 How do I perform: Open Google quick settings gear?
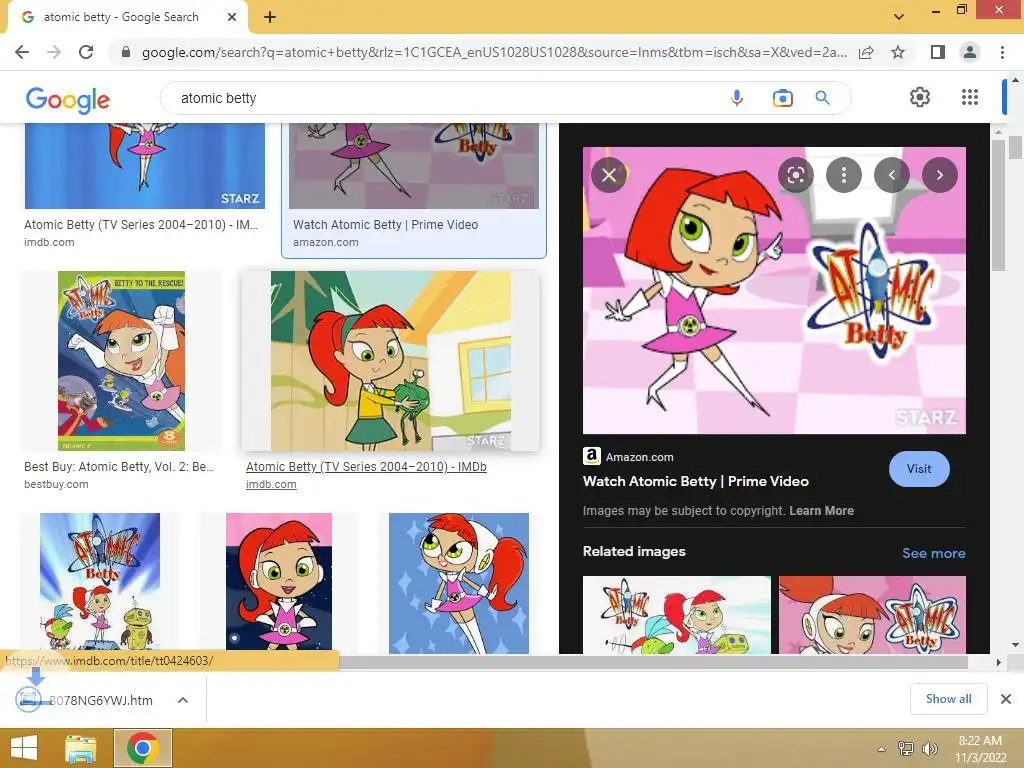click(920, 97)
